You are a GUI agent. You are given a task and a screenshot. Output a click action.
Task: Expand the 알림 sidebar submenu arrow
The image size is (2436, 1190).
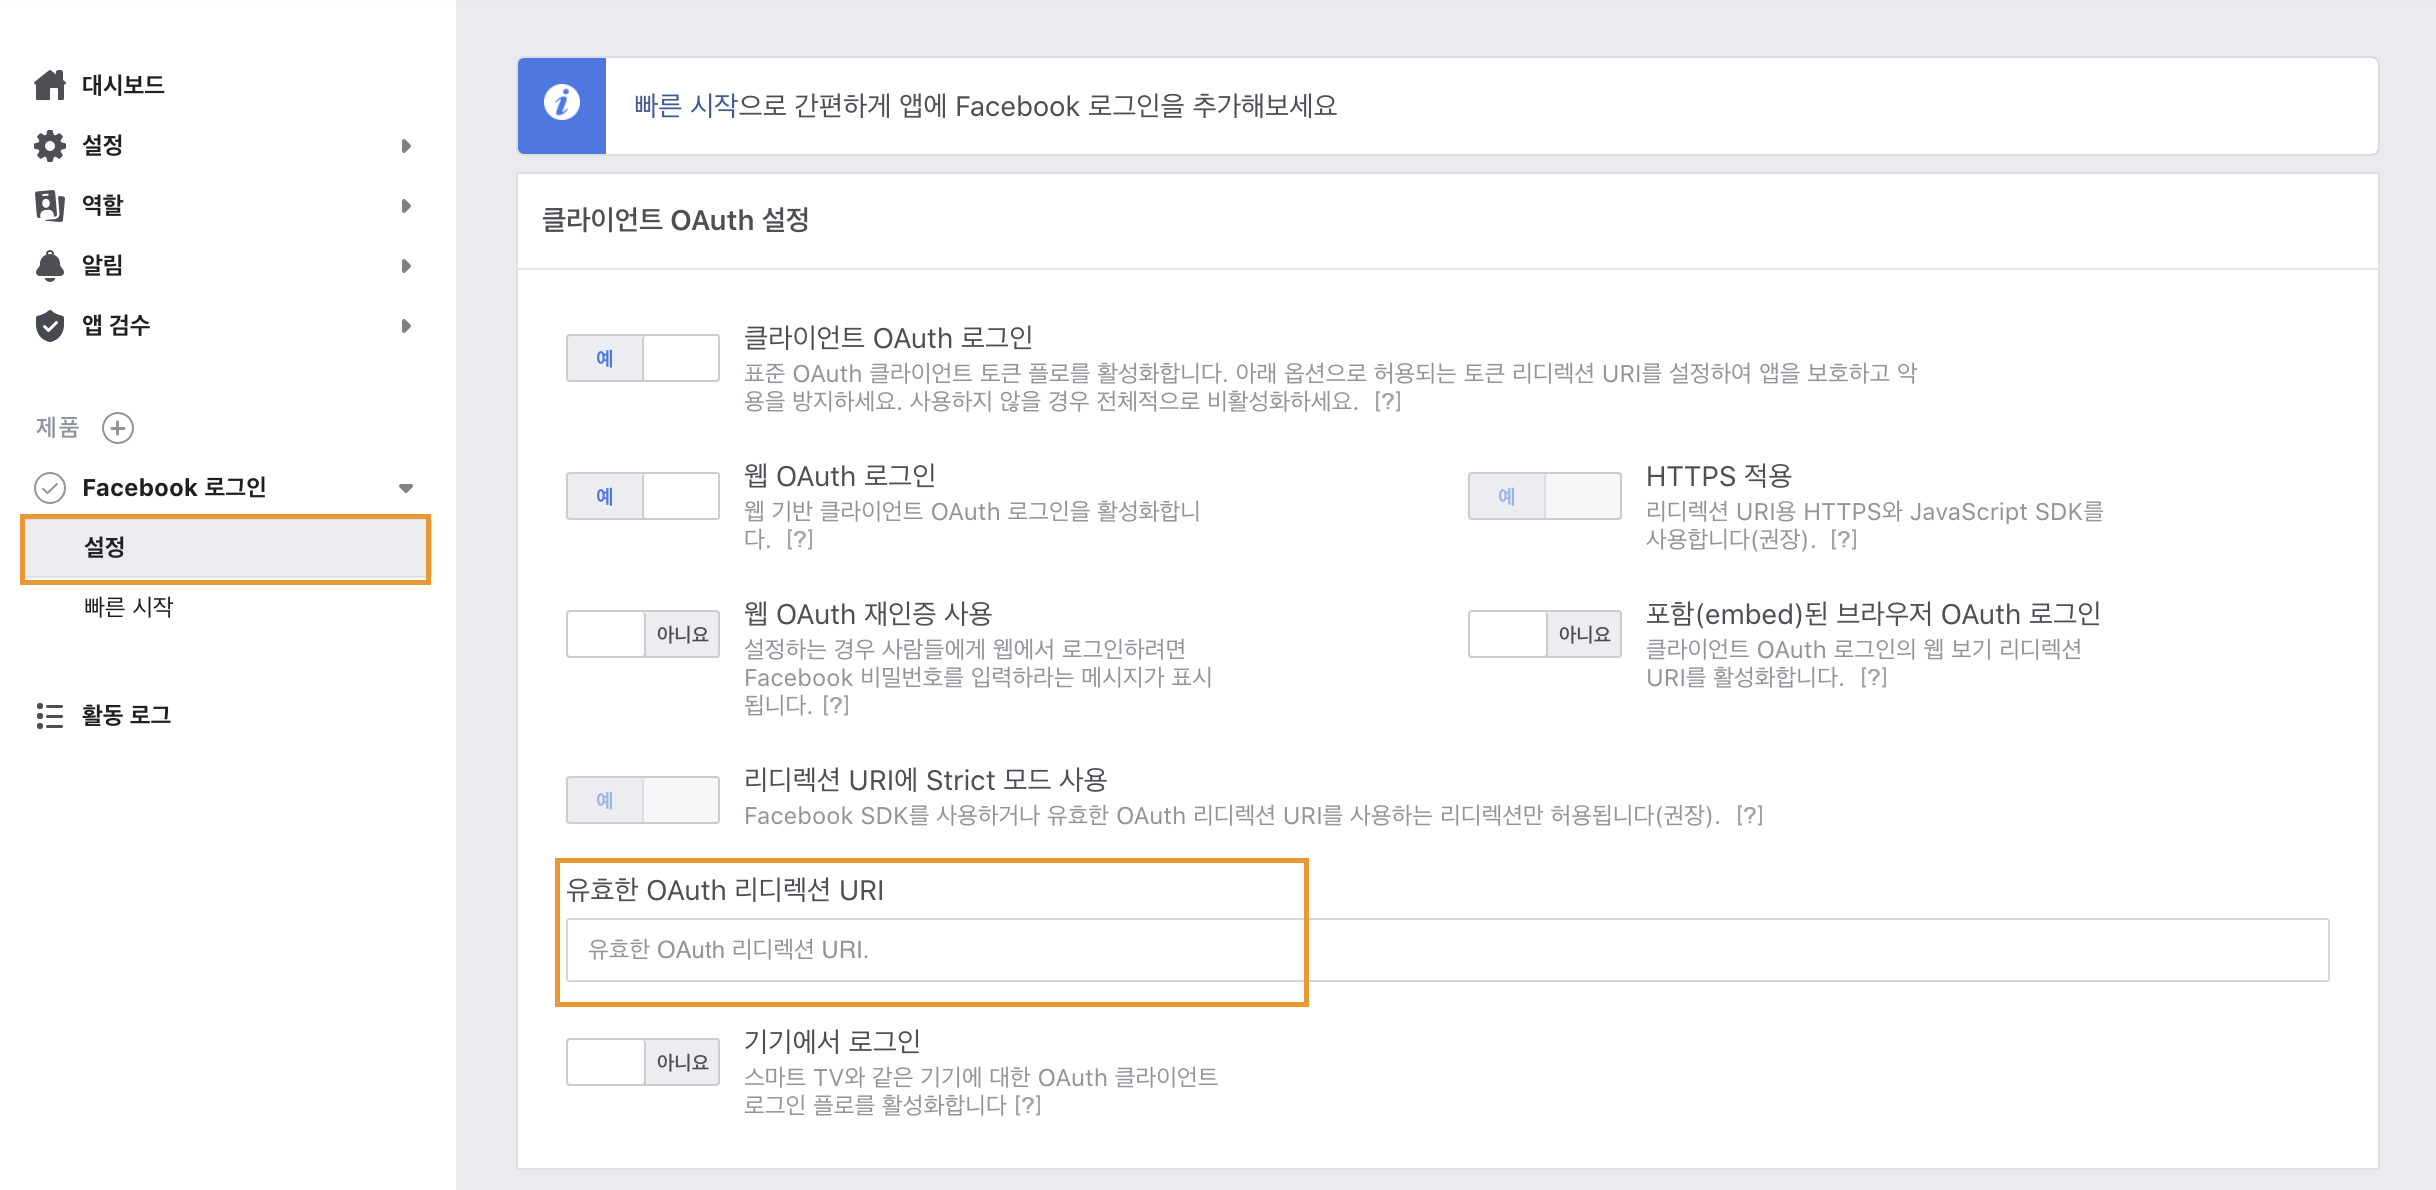406,266
